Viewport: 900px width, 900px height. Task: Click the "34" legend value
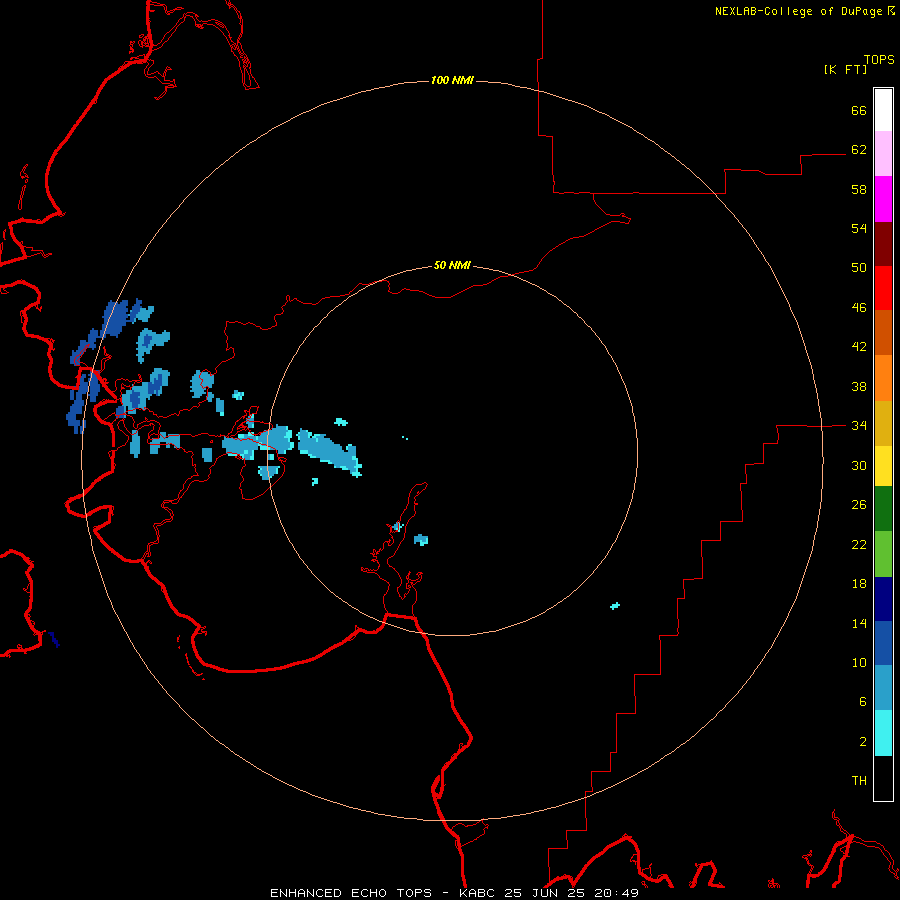859,425
